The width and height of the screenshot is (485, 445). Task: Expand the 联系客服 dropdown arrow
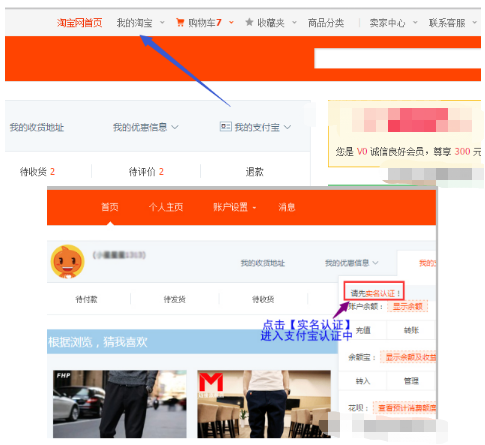click(475, 23)
